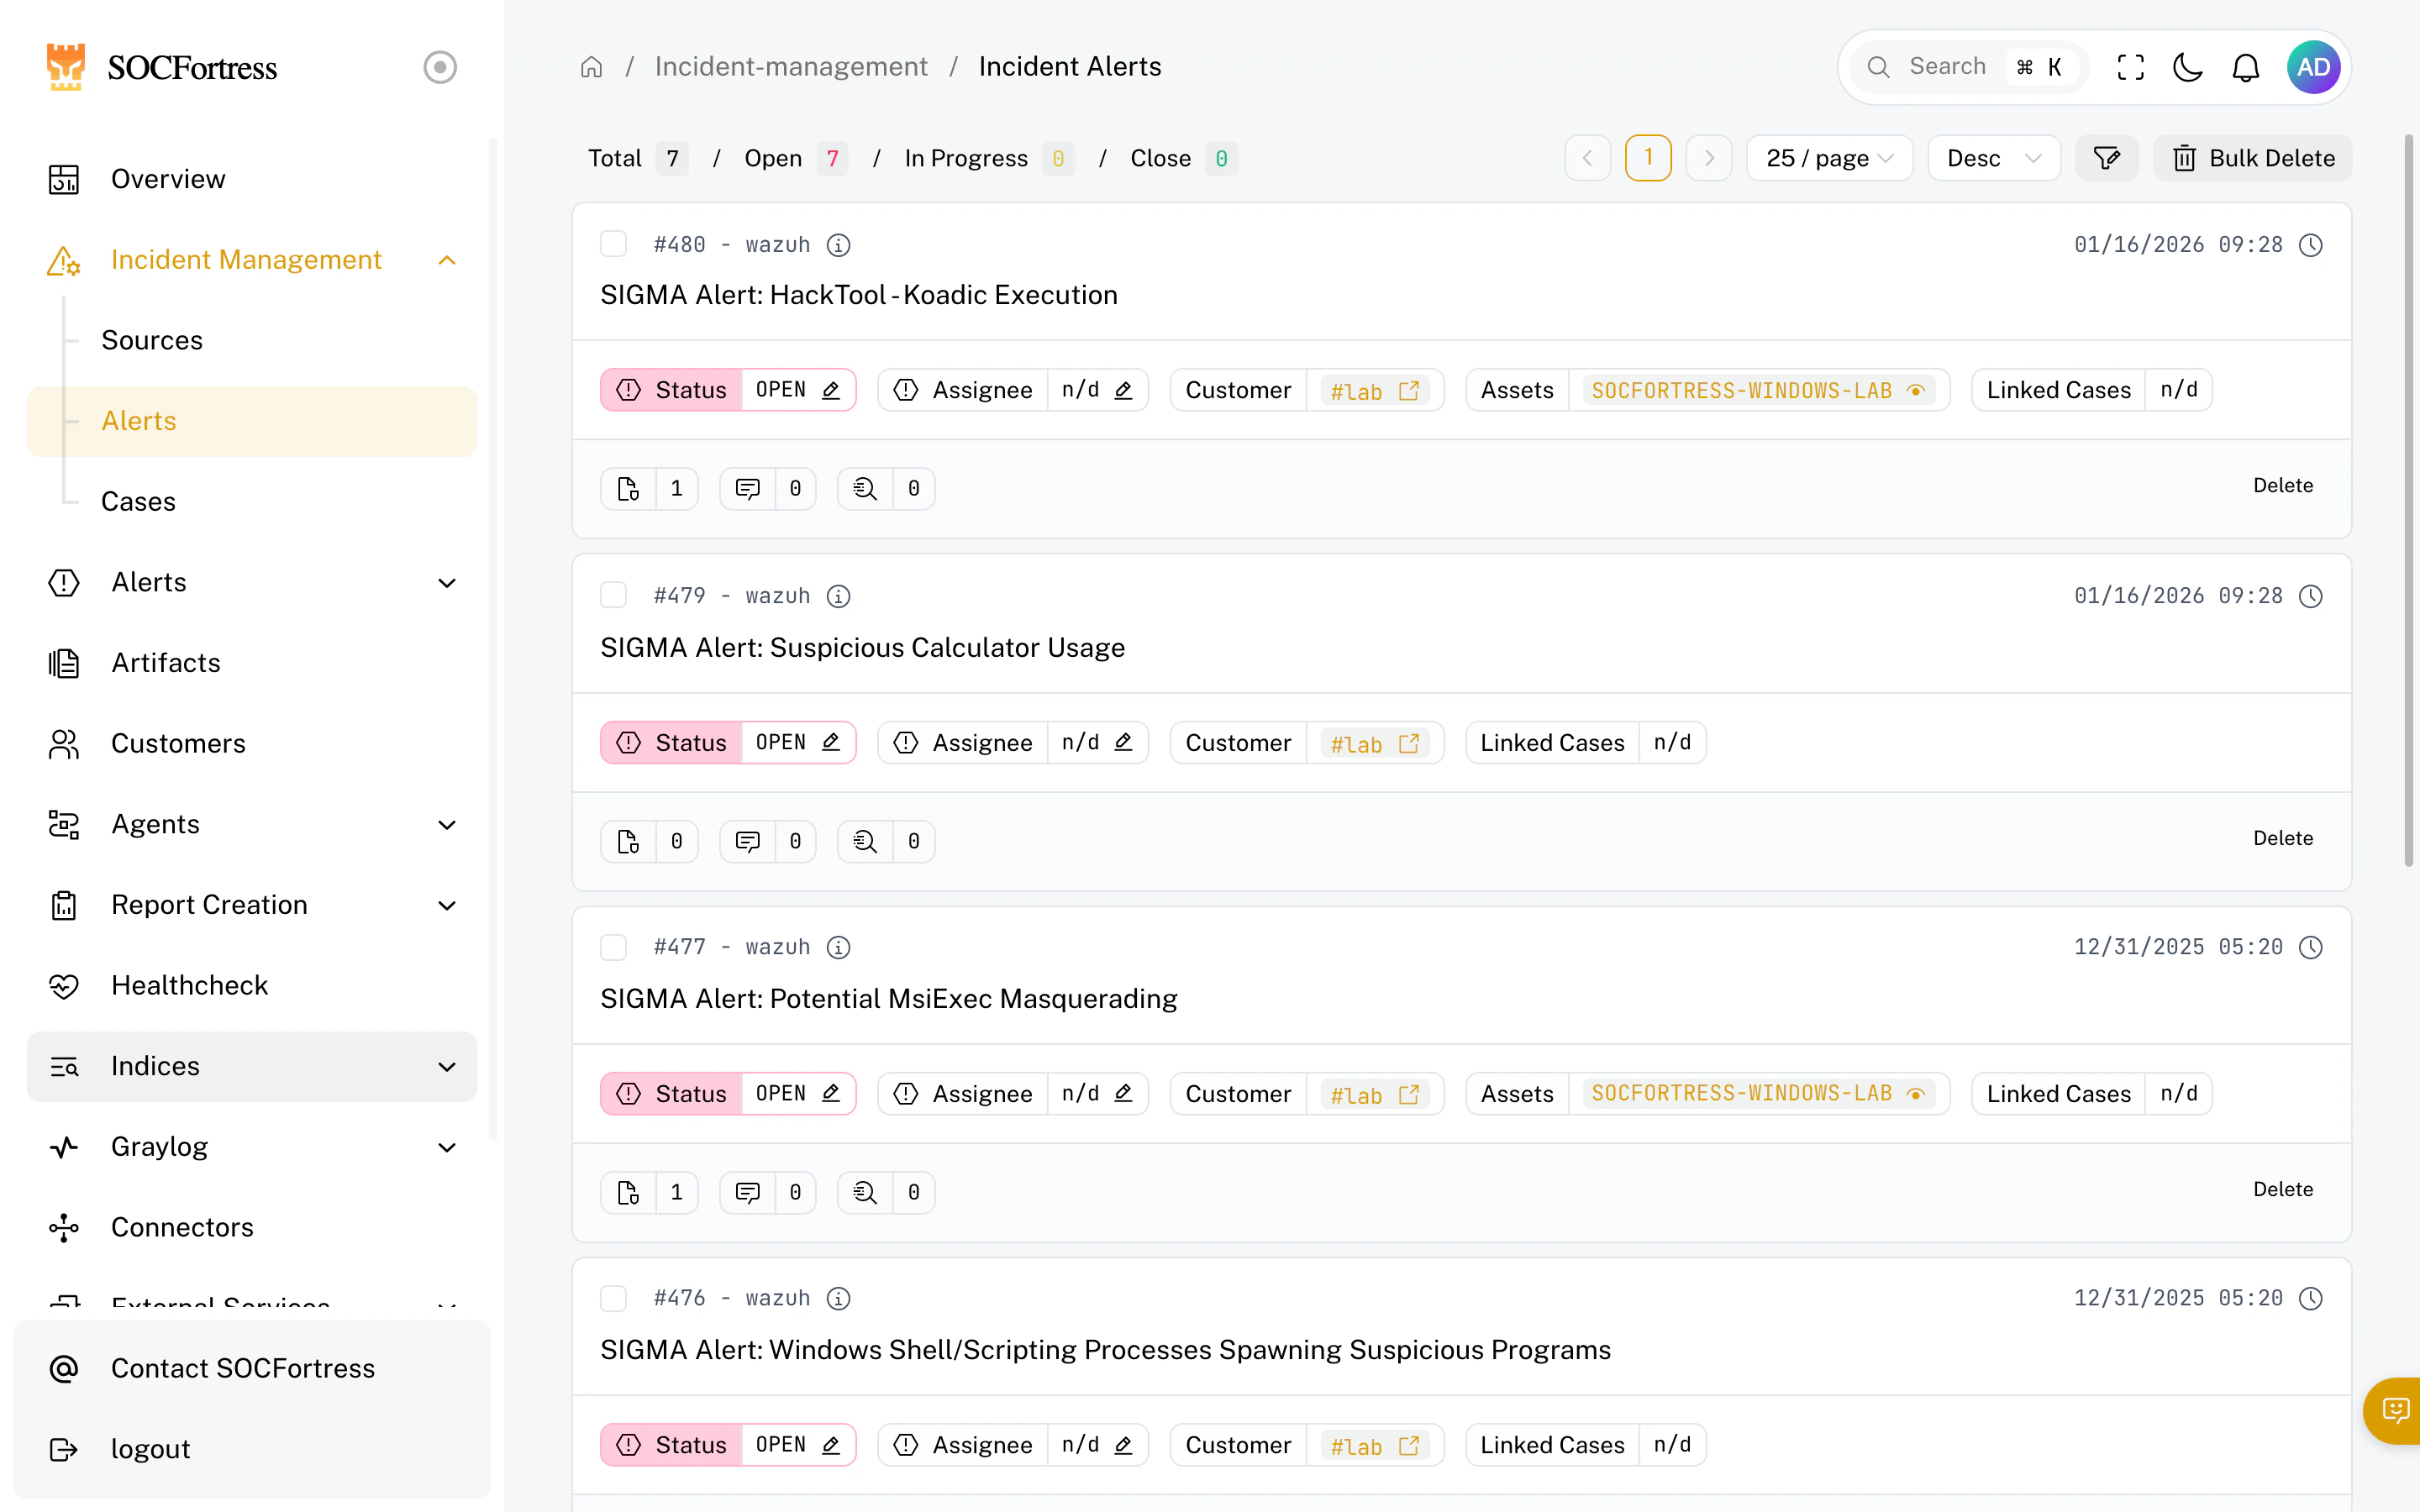Open the alerts filter icon
This screenshot has height=1512, width=2420.
click(x=2106, y=158)
